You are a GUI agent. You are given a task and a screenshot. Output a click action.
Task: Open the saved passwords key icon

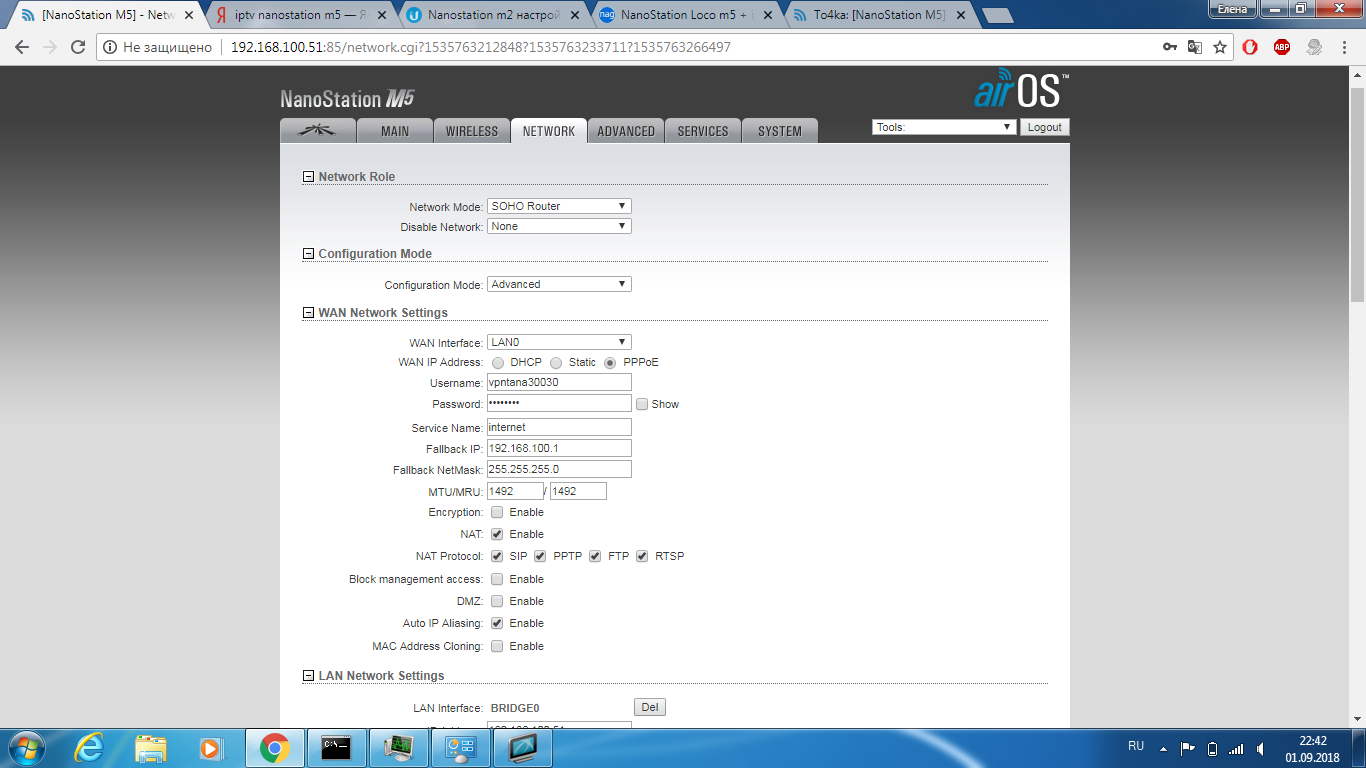[x=1170, y=47]
